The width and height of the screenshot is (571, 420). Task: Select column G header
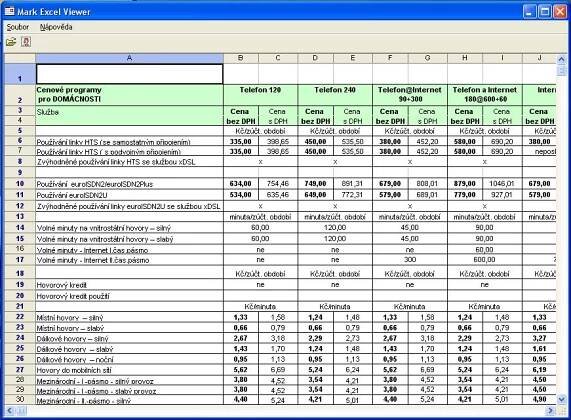[x=428, y=58]
